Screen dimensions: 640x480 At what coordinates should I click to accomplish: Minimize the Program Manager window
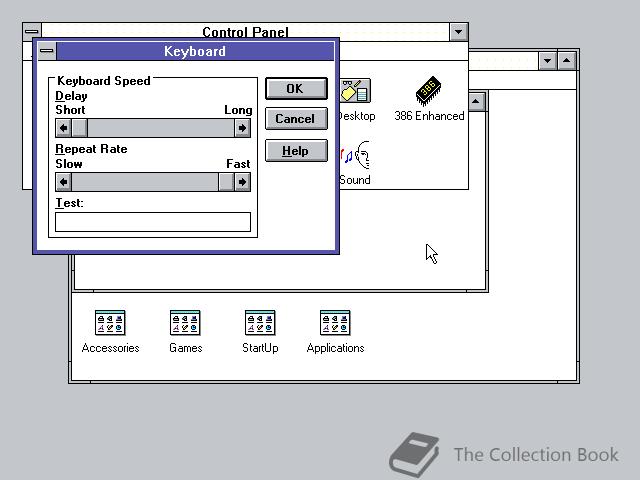coord(547,61)
